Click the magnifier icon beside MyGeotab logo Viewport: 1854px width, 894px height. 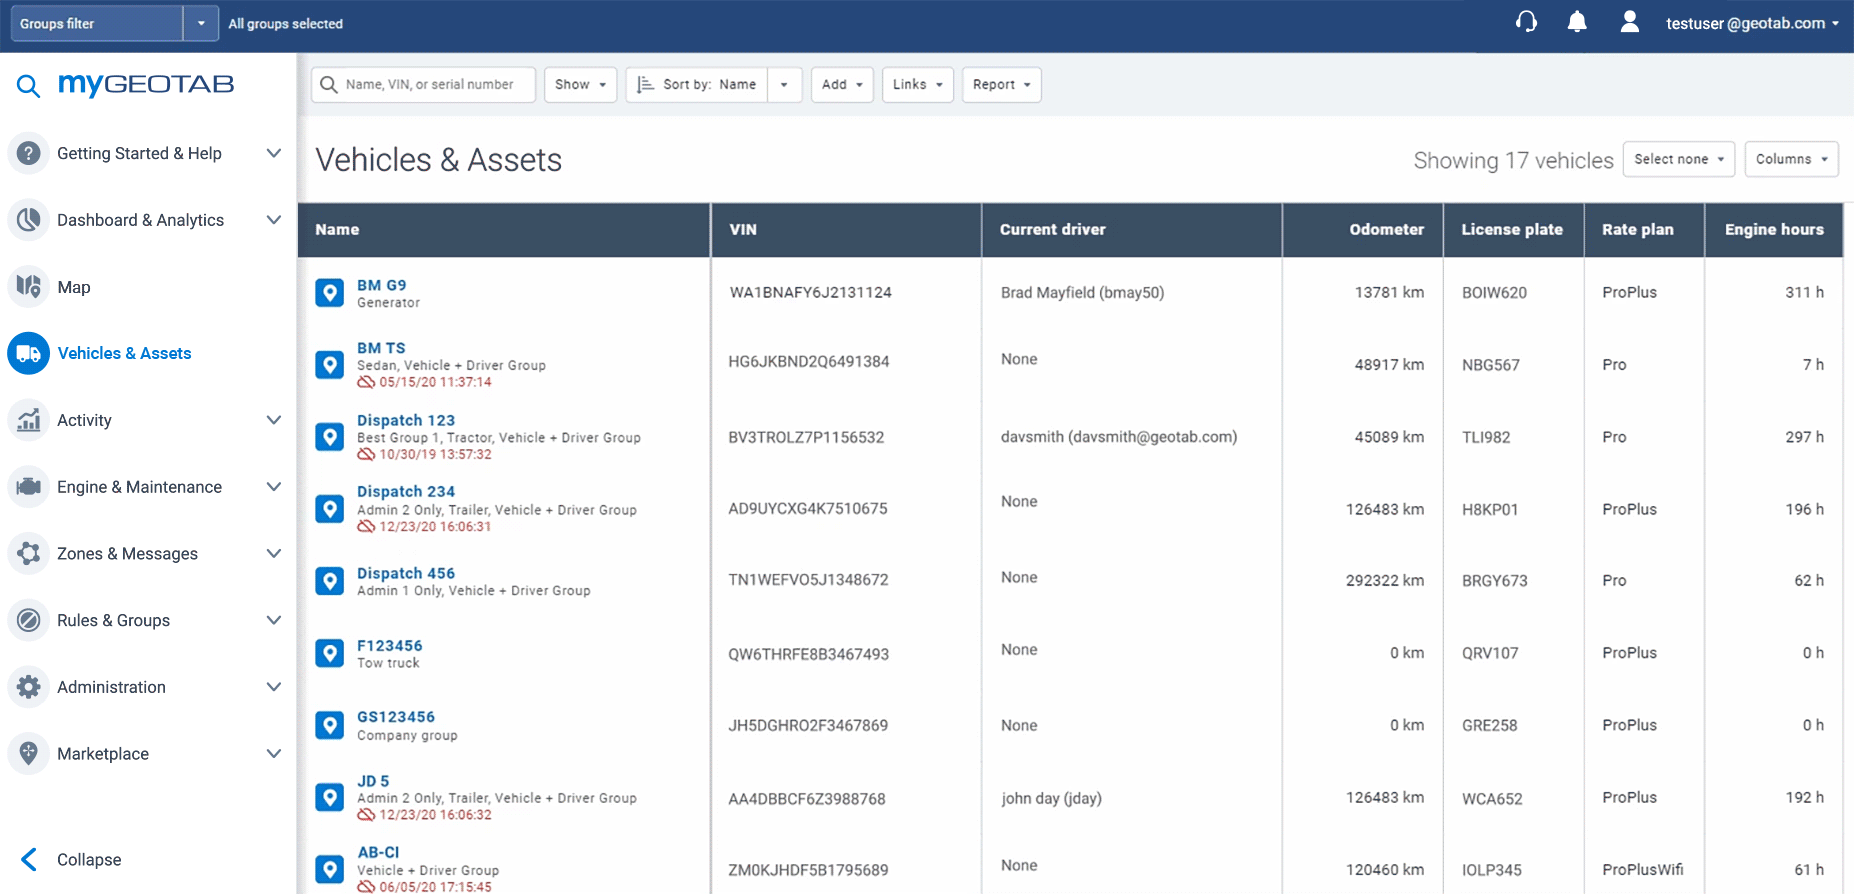28,86
